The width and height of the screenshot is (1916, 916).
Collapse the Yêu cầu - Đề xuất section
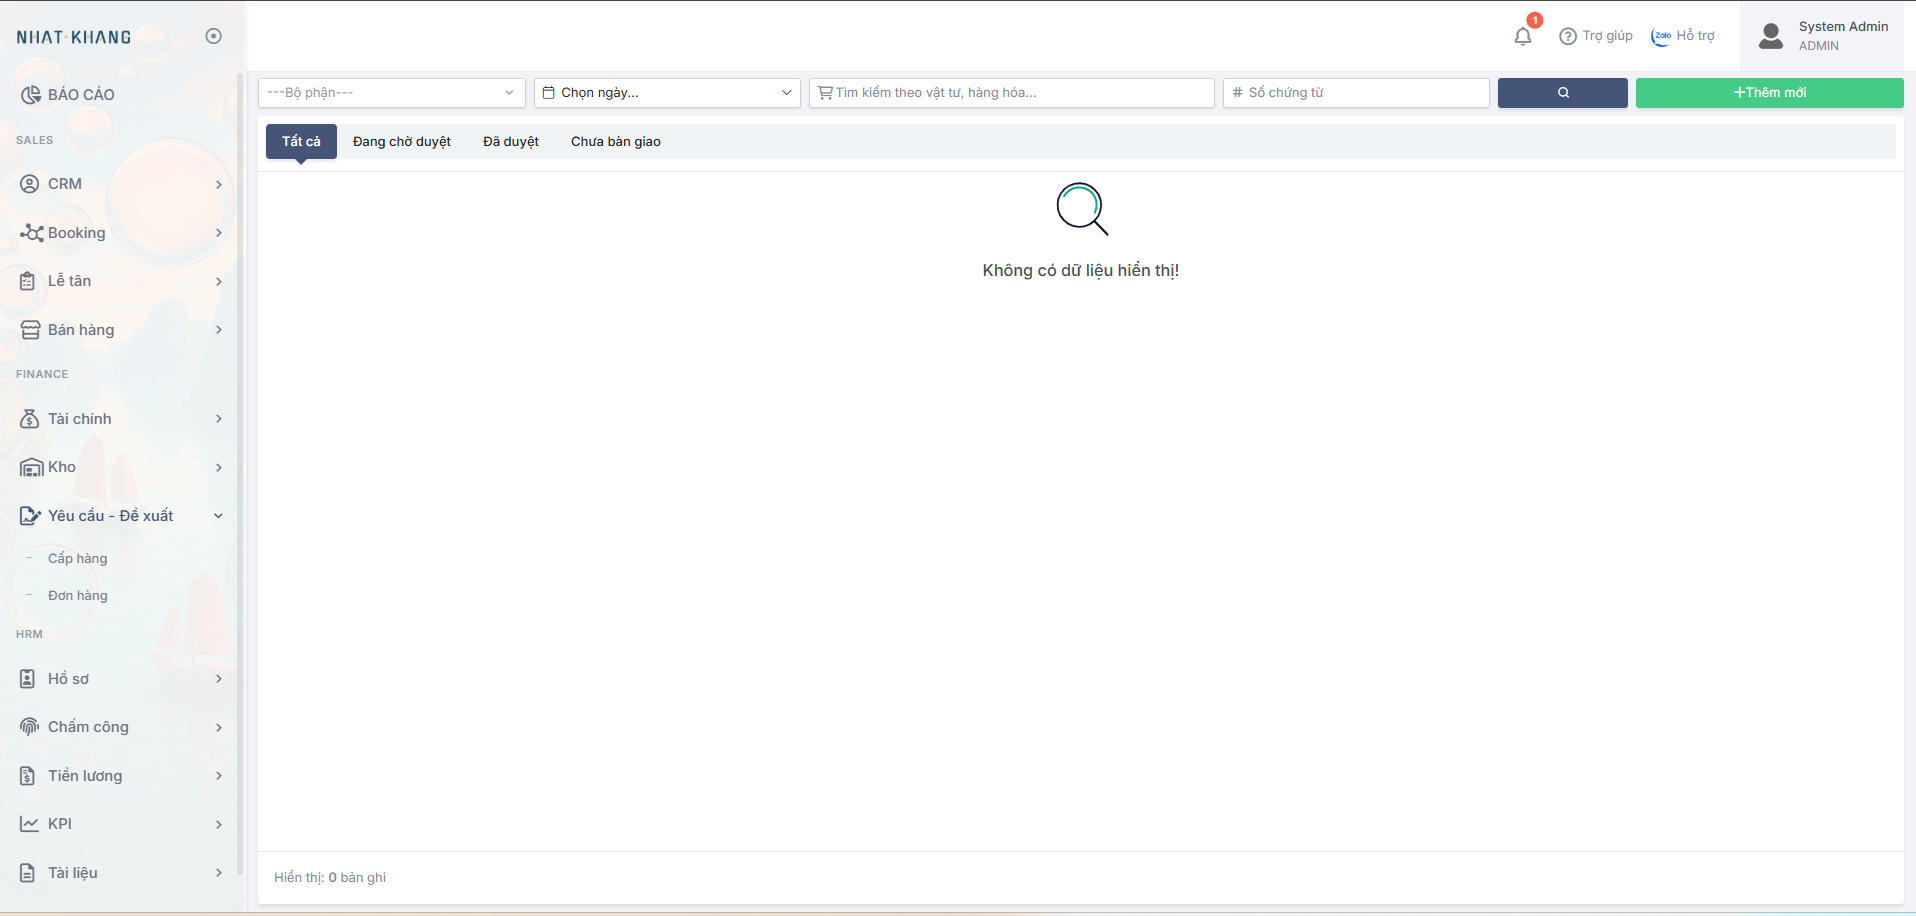[x=218, y=516]
